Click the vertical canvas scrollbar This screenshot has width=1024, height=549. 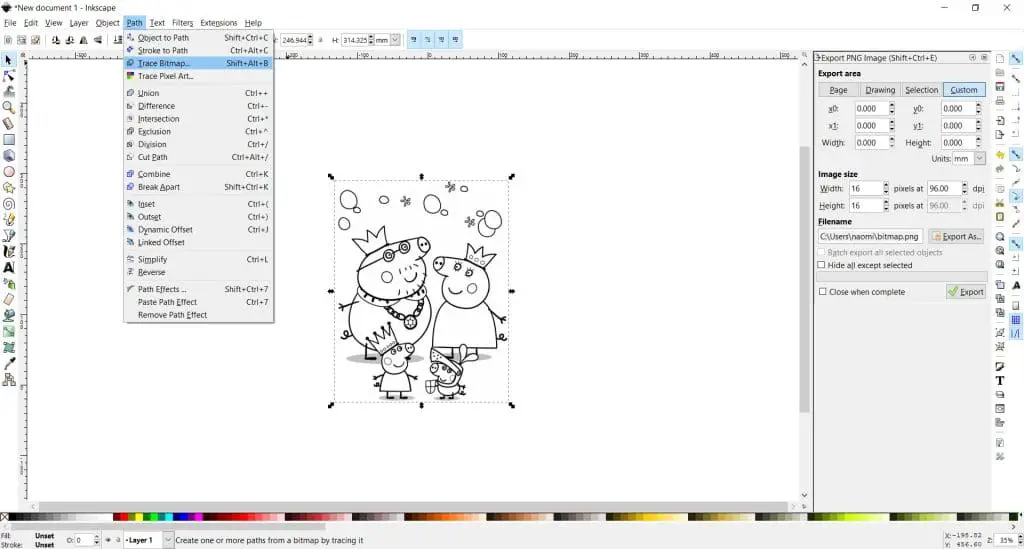[804, 279]
